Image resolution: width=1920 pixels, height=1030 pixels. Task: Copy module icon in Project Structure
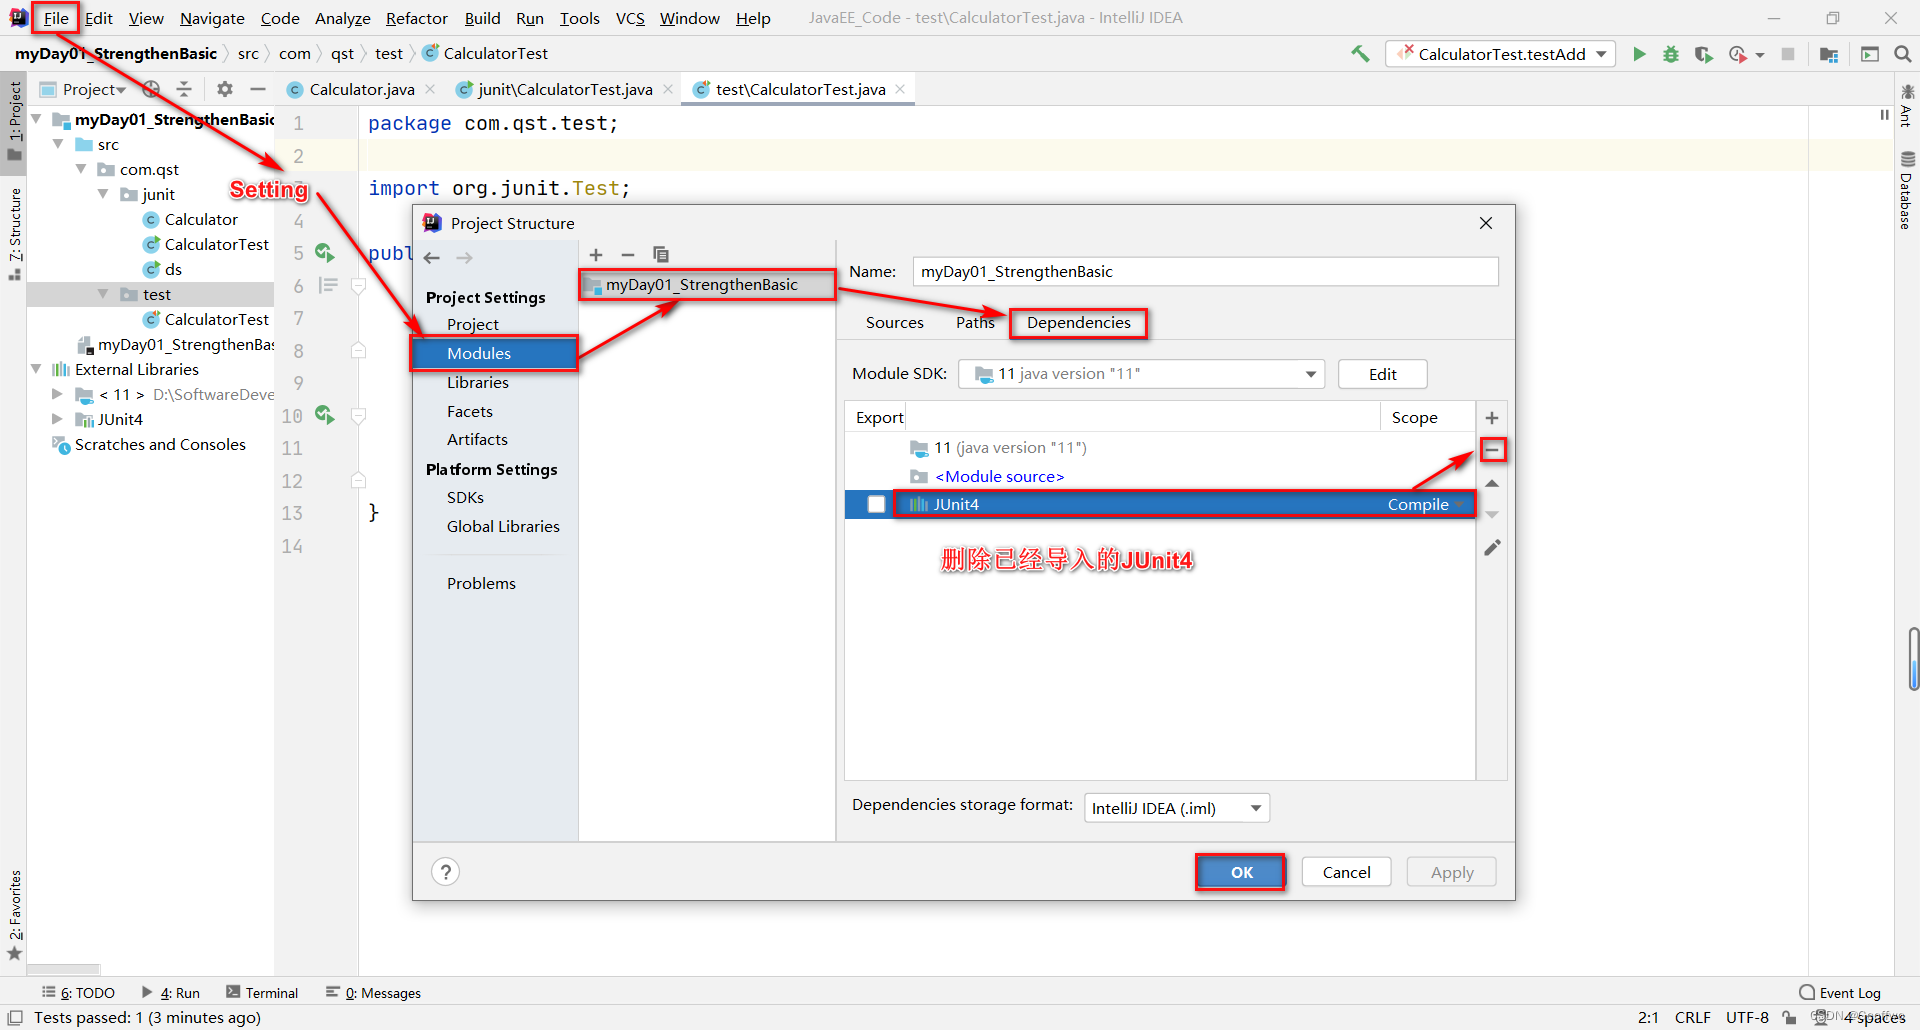click(661, 255)
